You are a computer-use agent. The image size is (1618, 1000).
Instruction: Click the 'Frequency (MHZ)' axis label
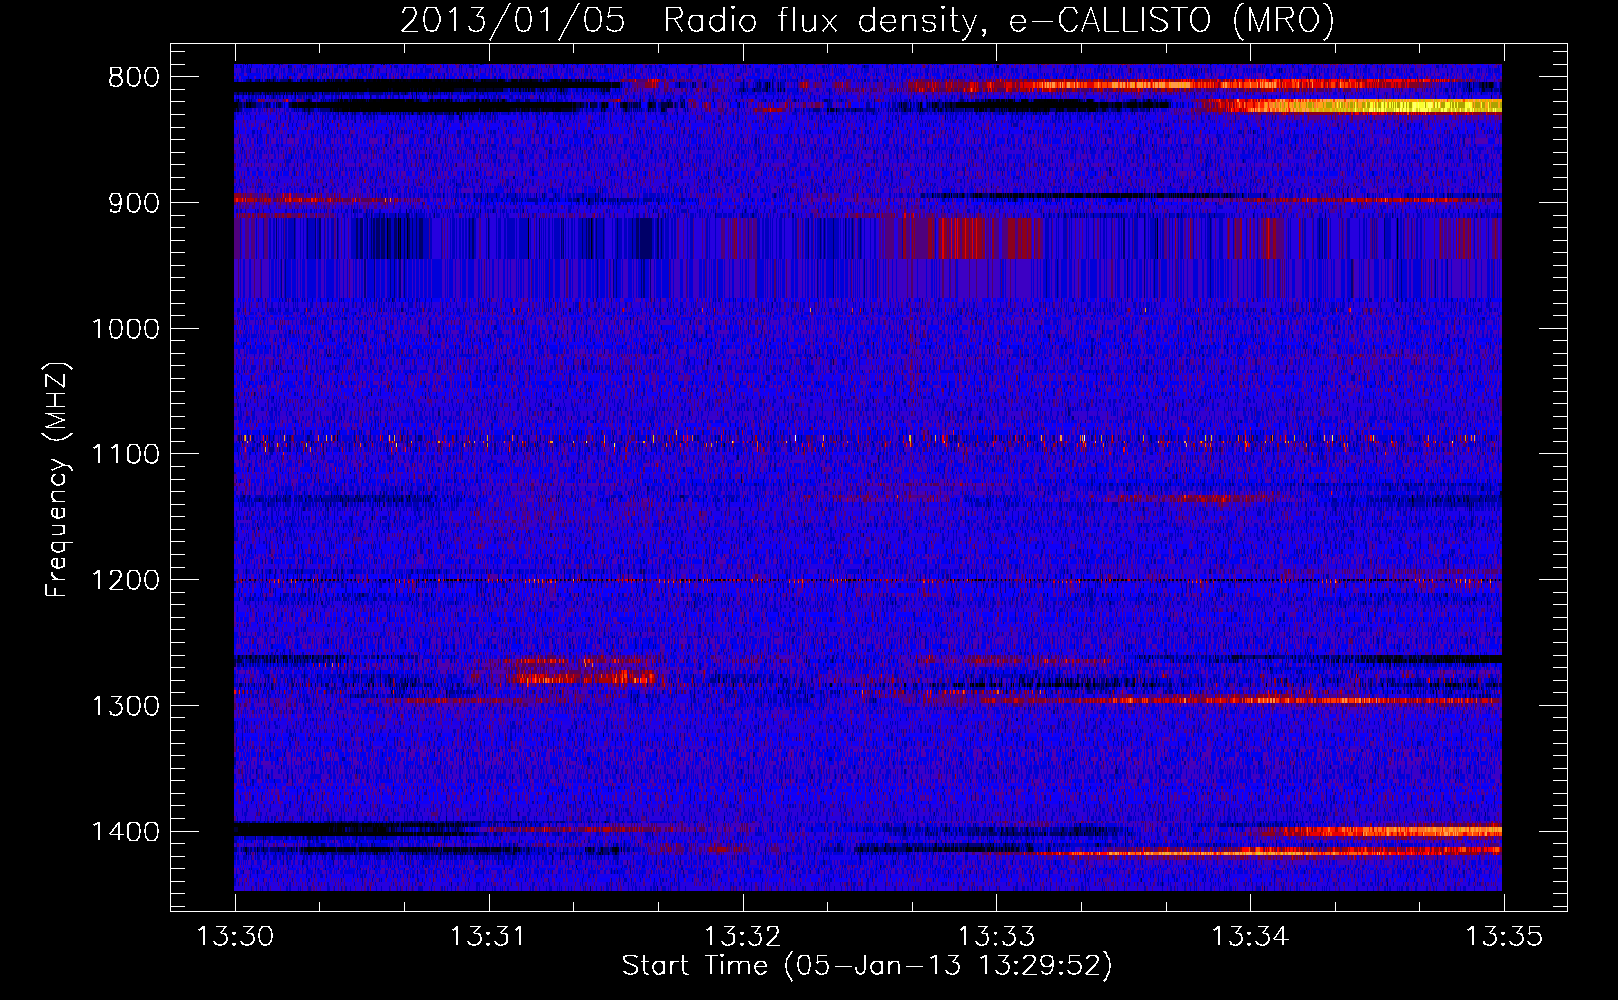coord(57,480)
